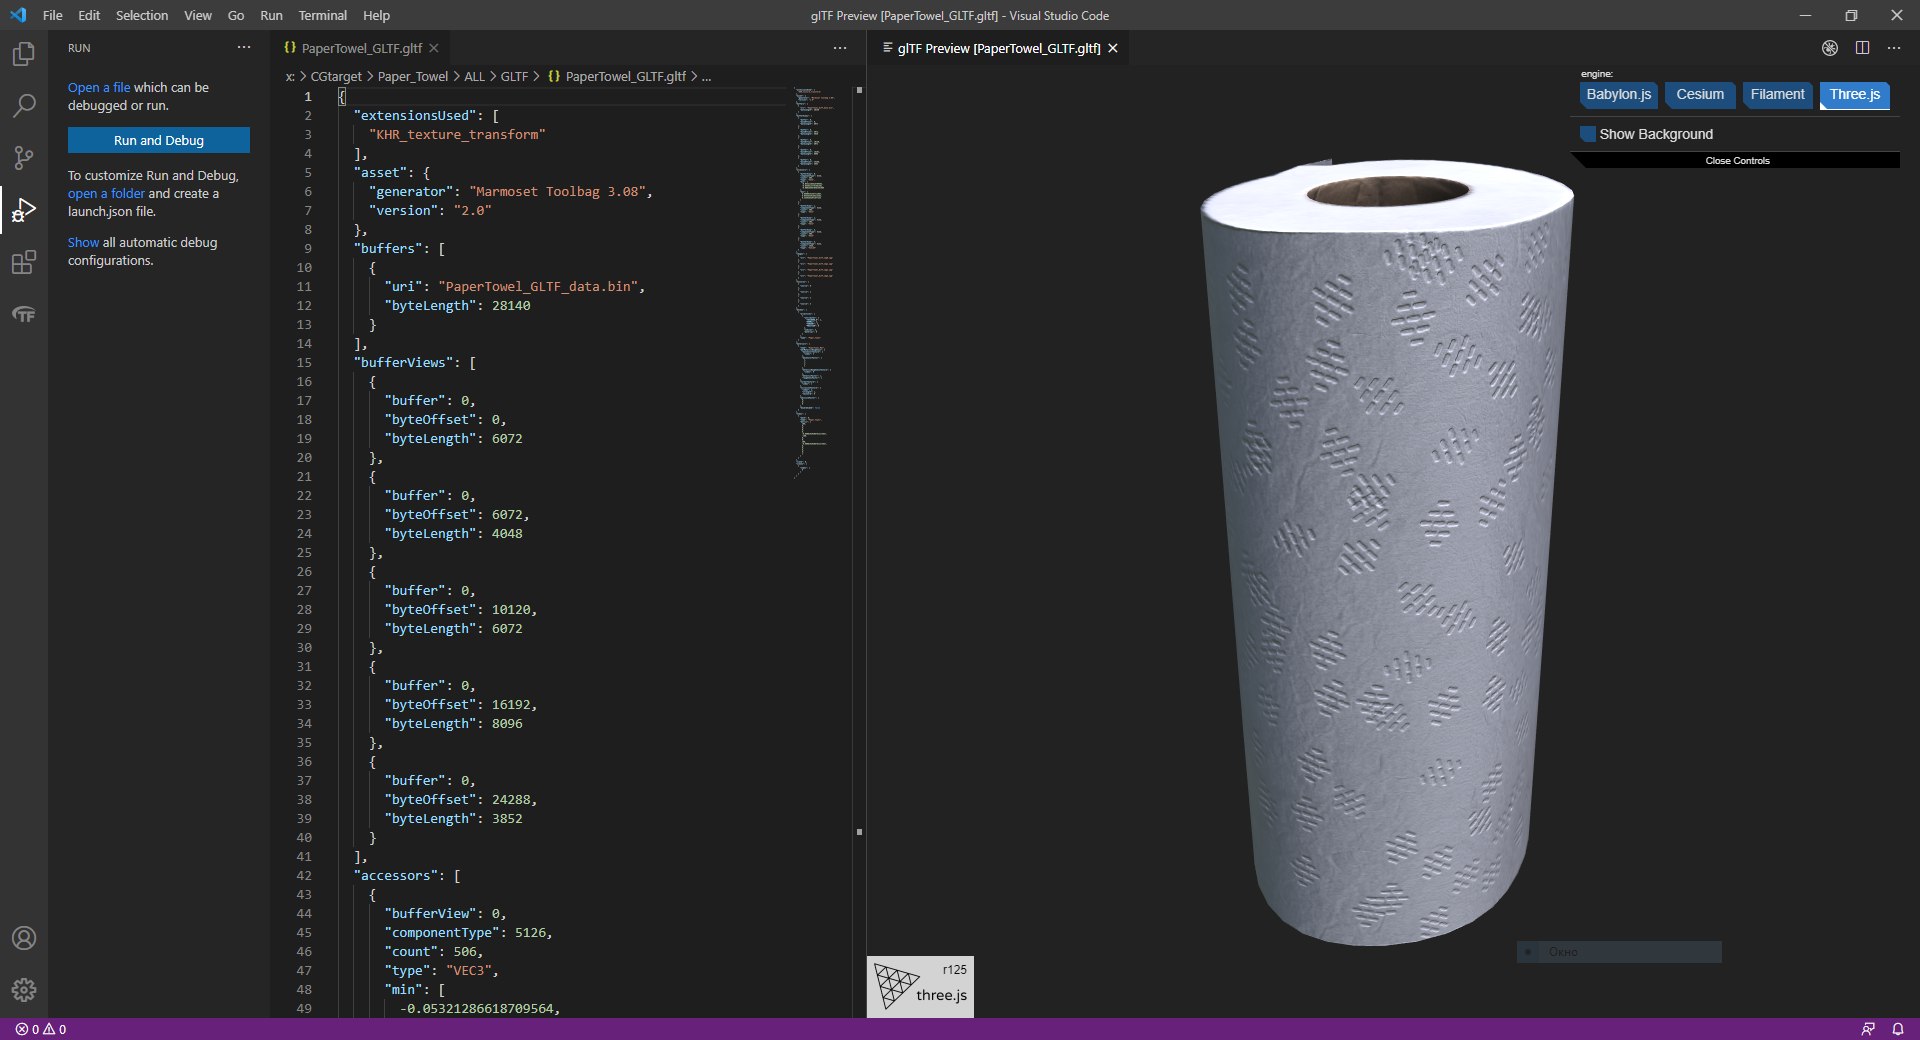Open the Search view icon
Screen dimensions: 1920x1040
tap(24, 106)
